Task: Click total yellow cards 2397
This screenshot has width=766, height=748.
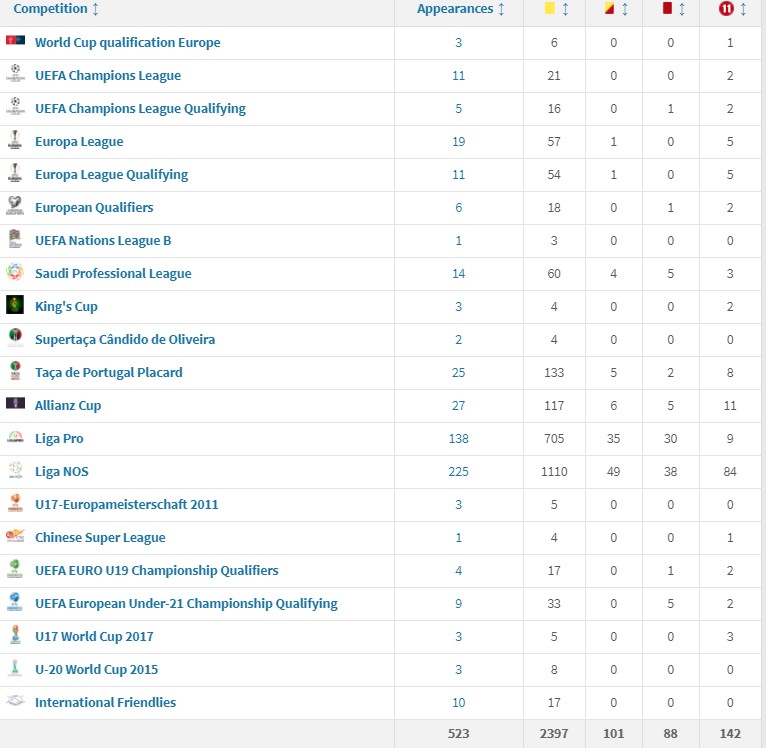Action: 554,734
